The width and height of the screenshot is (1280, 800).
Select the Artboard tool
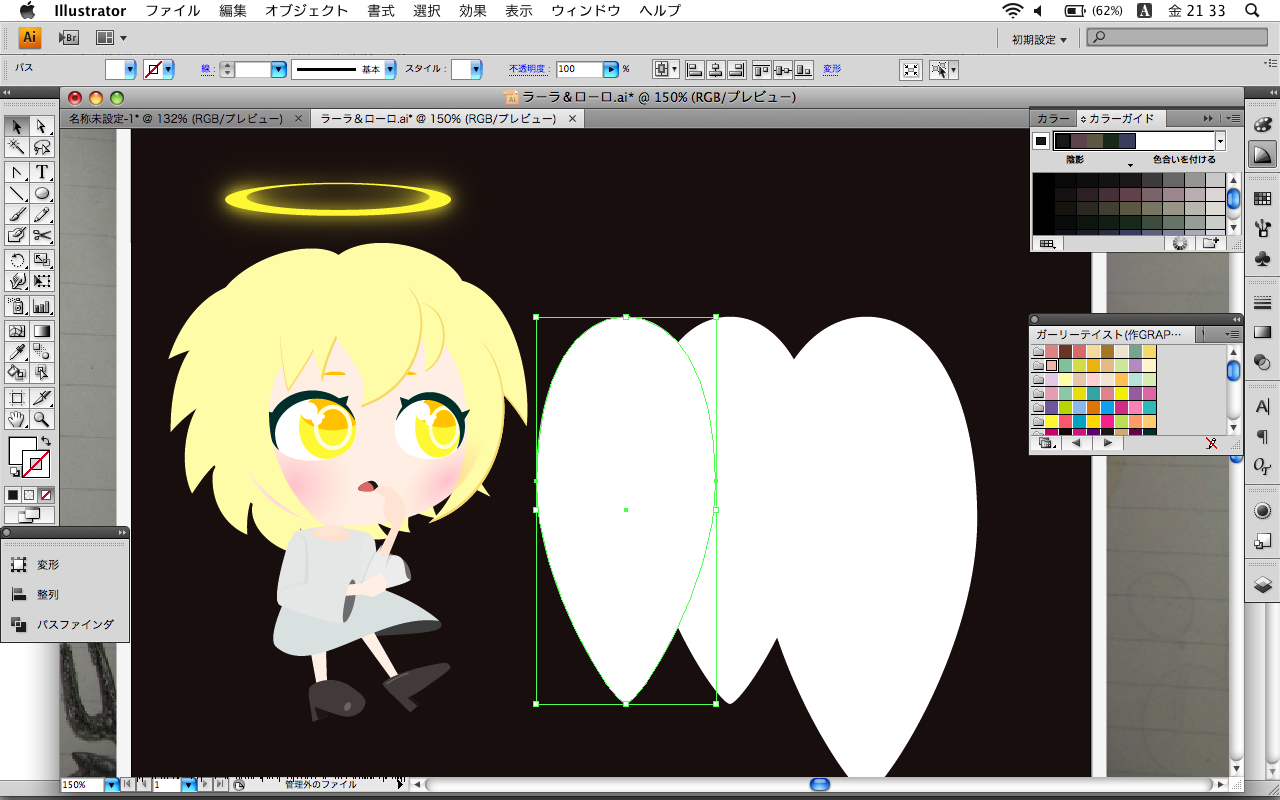[x=17, y=398]
